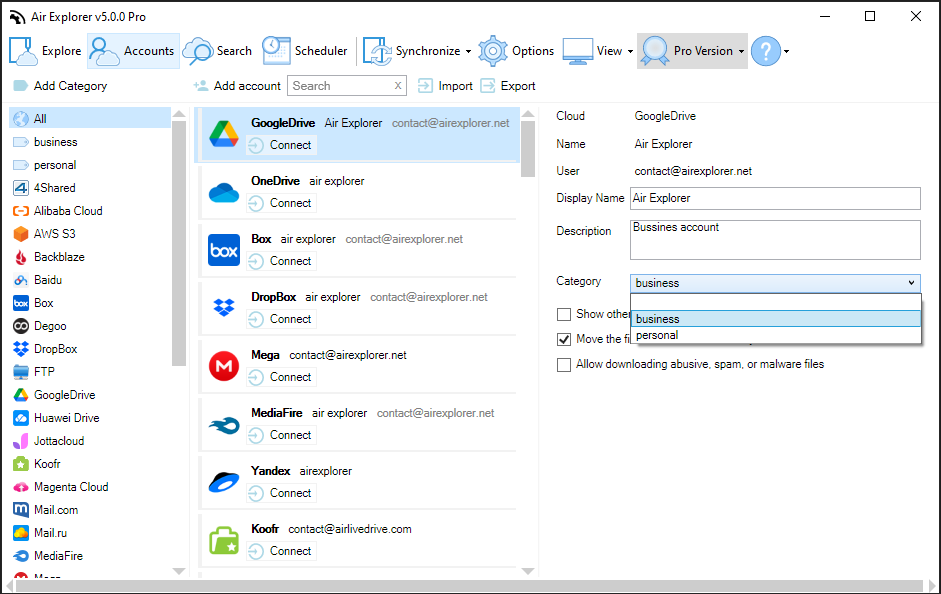Viewport: 941px width, 594px height.
Task: Click Add account
Action: click(237, 86)
